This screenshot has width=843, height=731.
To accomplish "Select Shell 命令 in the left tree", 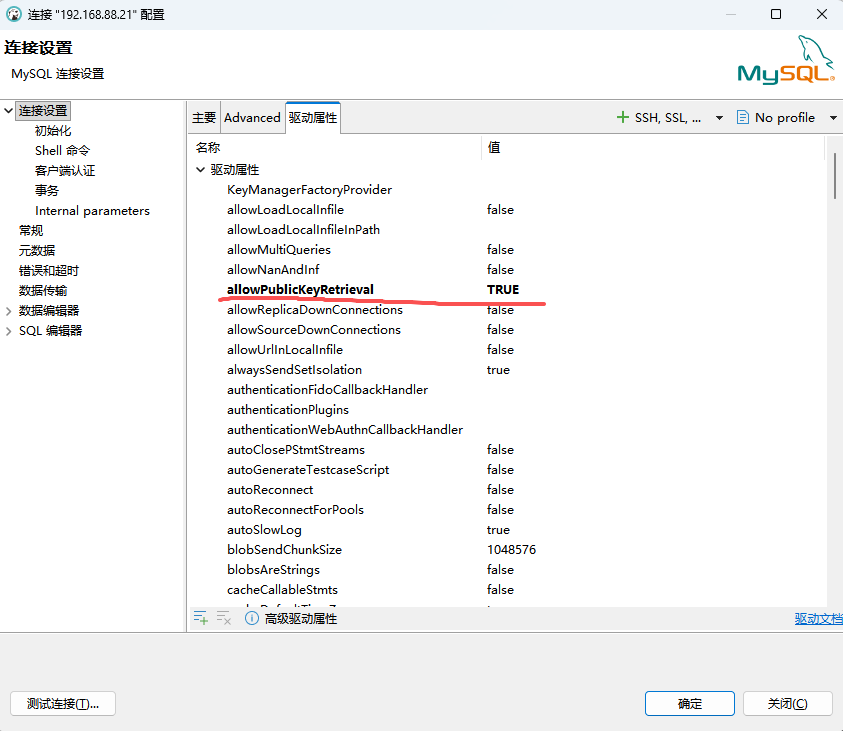I will point(62,151).
